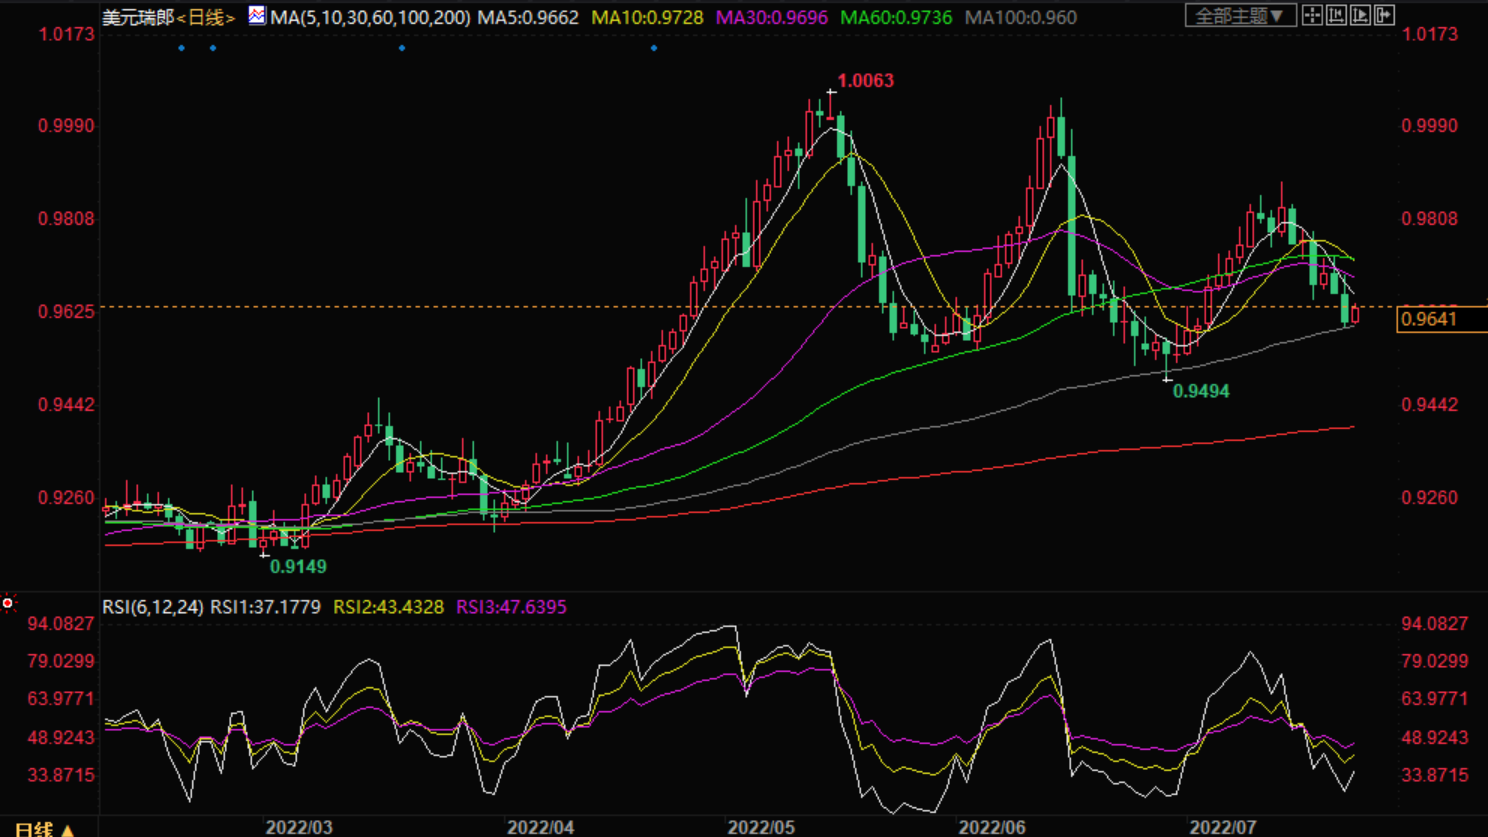Click the blue event dot near 2022/05
Image resolution: width=1488 pixels, height=837 pixels.
point(654,48)
